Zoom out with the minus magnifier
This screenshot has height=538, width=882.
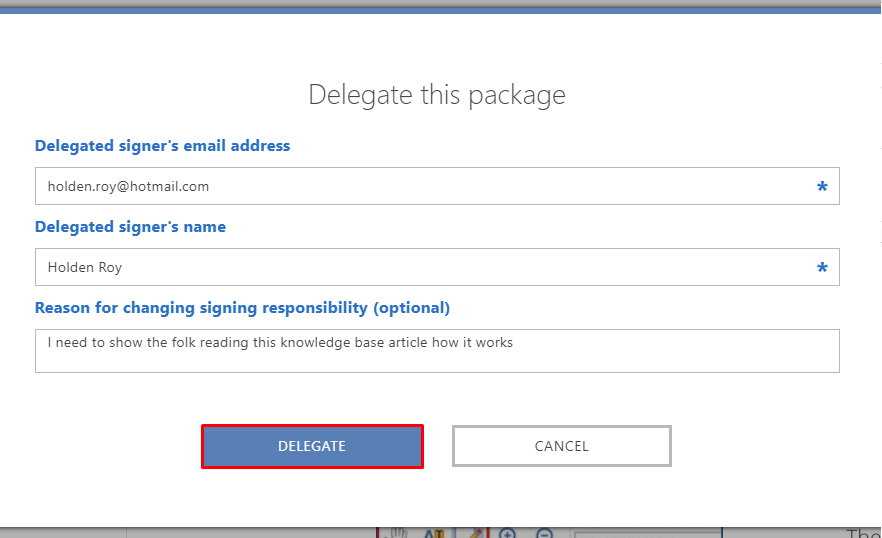click(544, 533)
